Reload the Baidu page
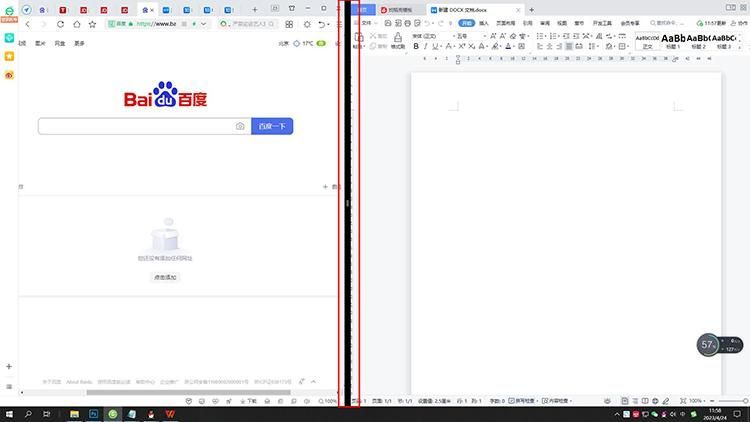This screenshot has height=422, width=750. [x=60, y=24]
